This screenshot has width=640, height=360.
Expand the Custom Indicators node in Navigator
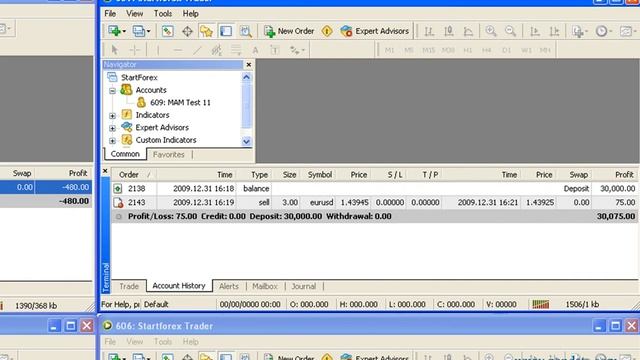click(112, 141)
